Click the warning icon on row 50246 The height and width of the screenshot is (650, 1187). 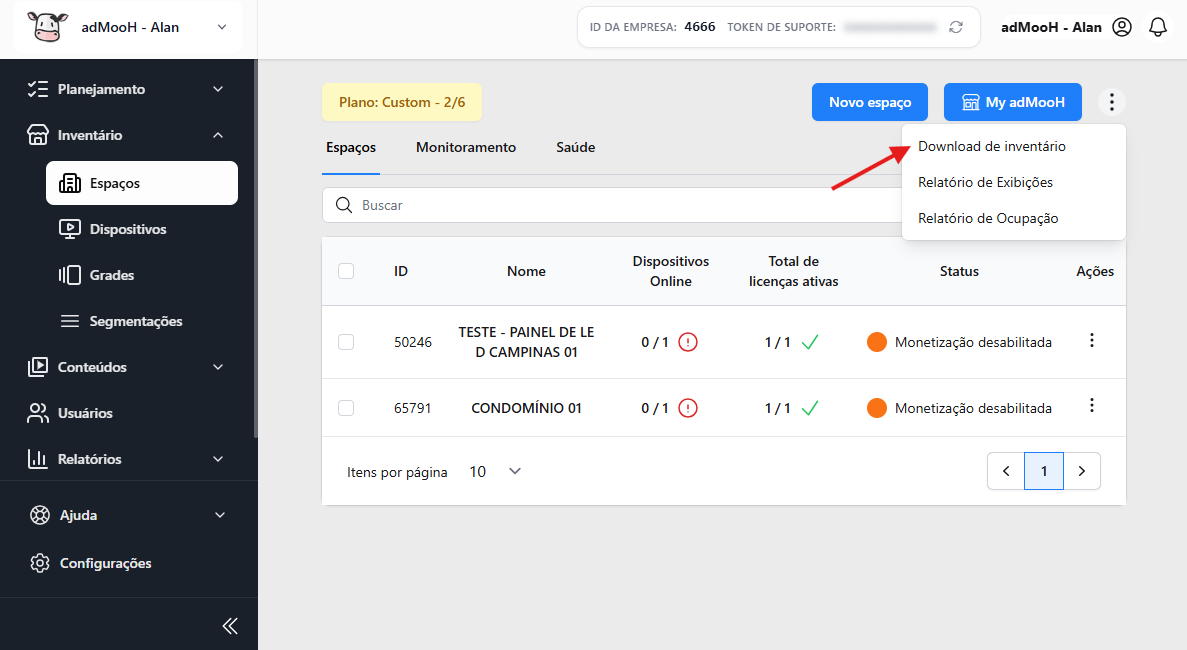point(687,342)
